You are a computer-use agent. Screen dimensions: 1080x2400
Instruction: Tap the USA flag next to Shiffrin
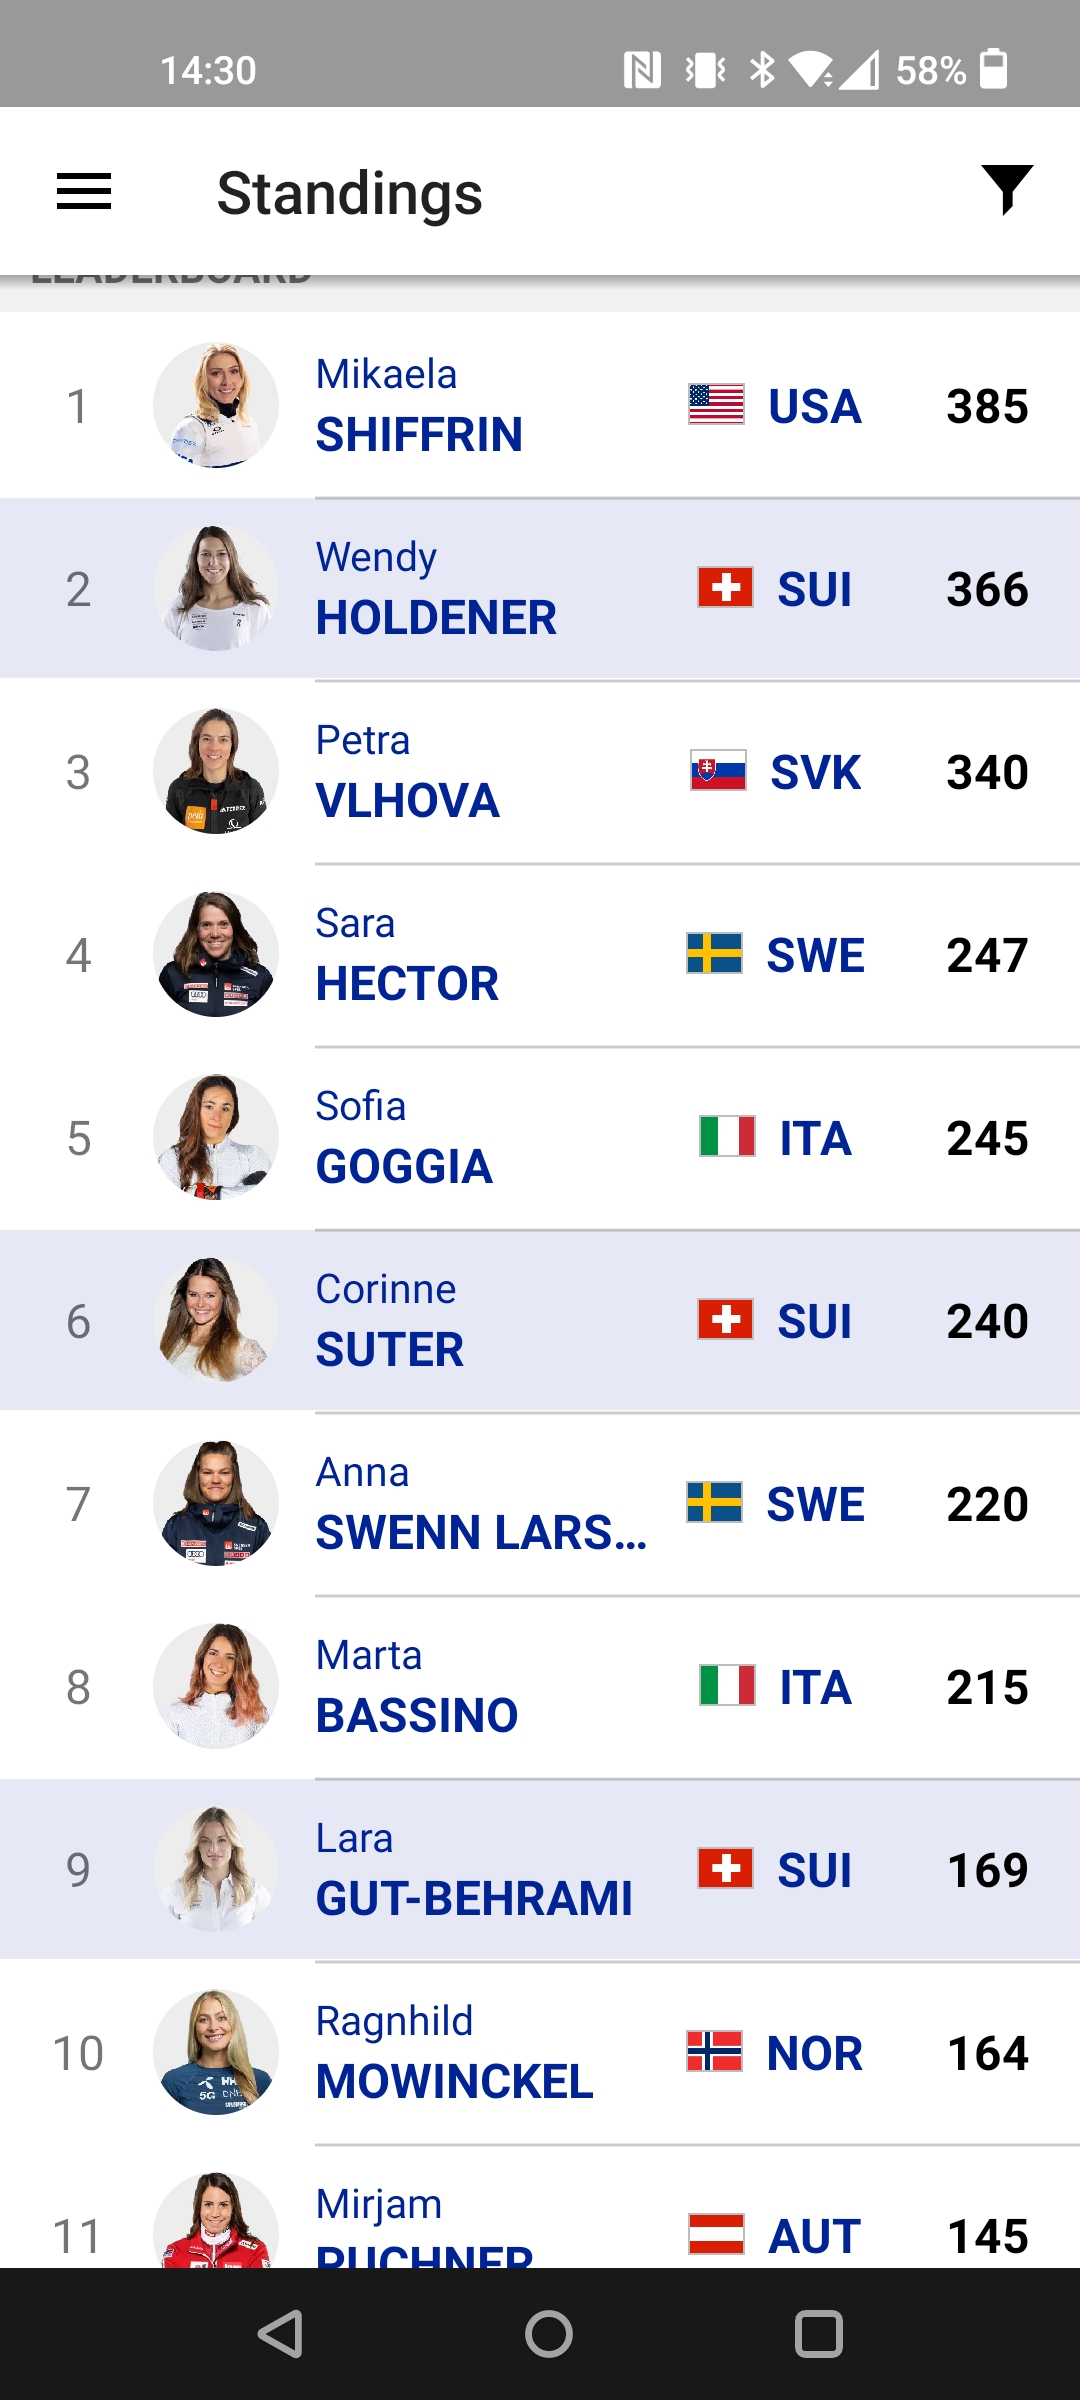coord(716,405)
